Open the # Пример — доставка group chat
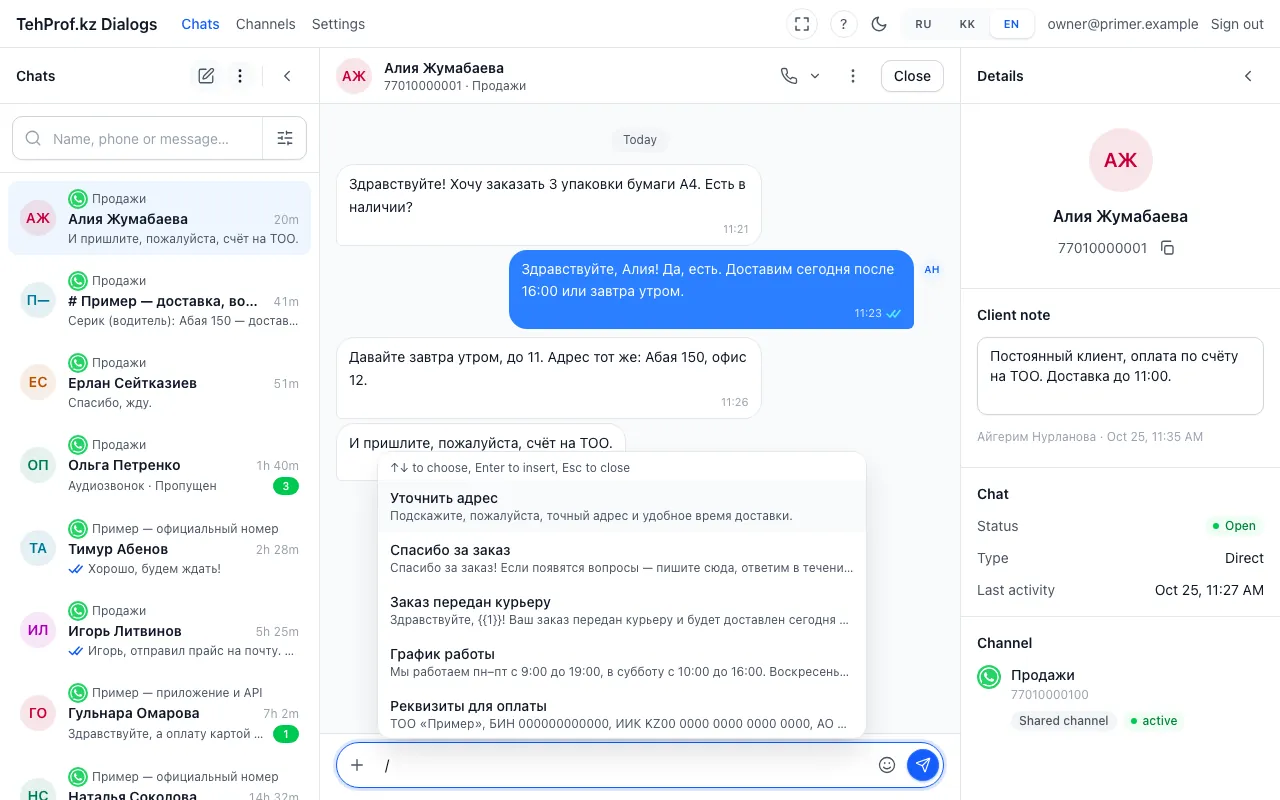The image size is (1280, 800). tap(160, 300)
